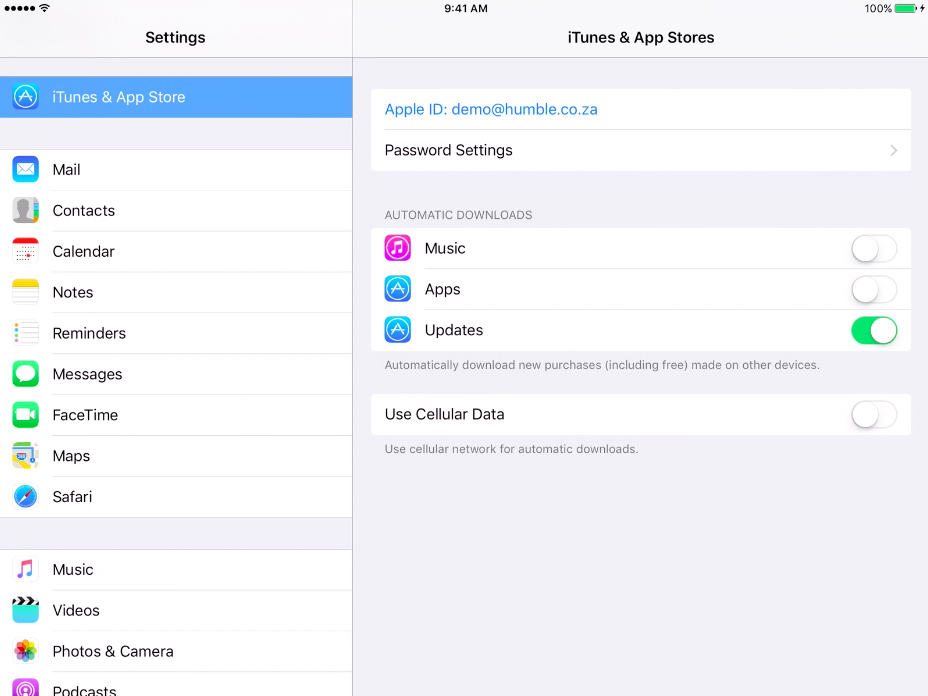
Task: Enable automatic downloads for Apps
Action: coord(874,289)
